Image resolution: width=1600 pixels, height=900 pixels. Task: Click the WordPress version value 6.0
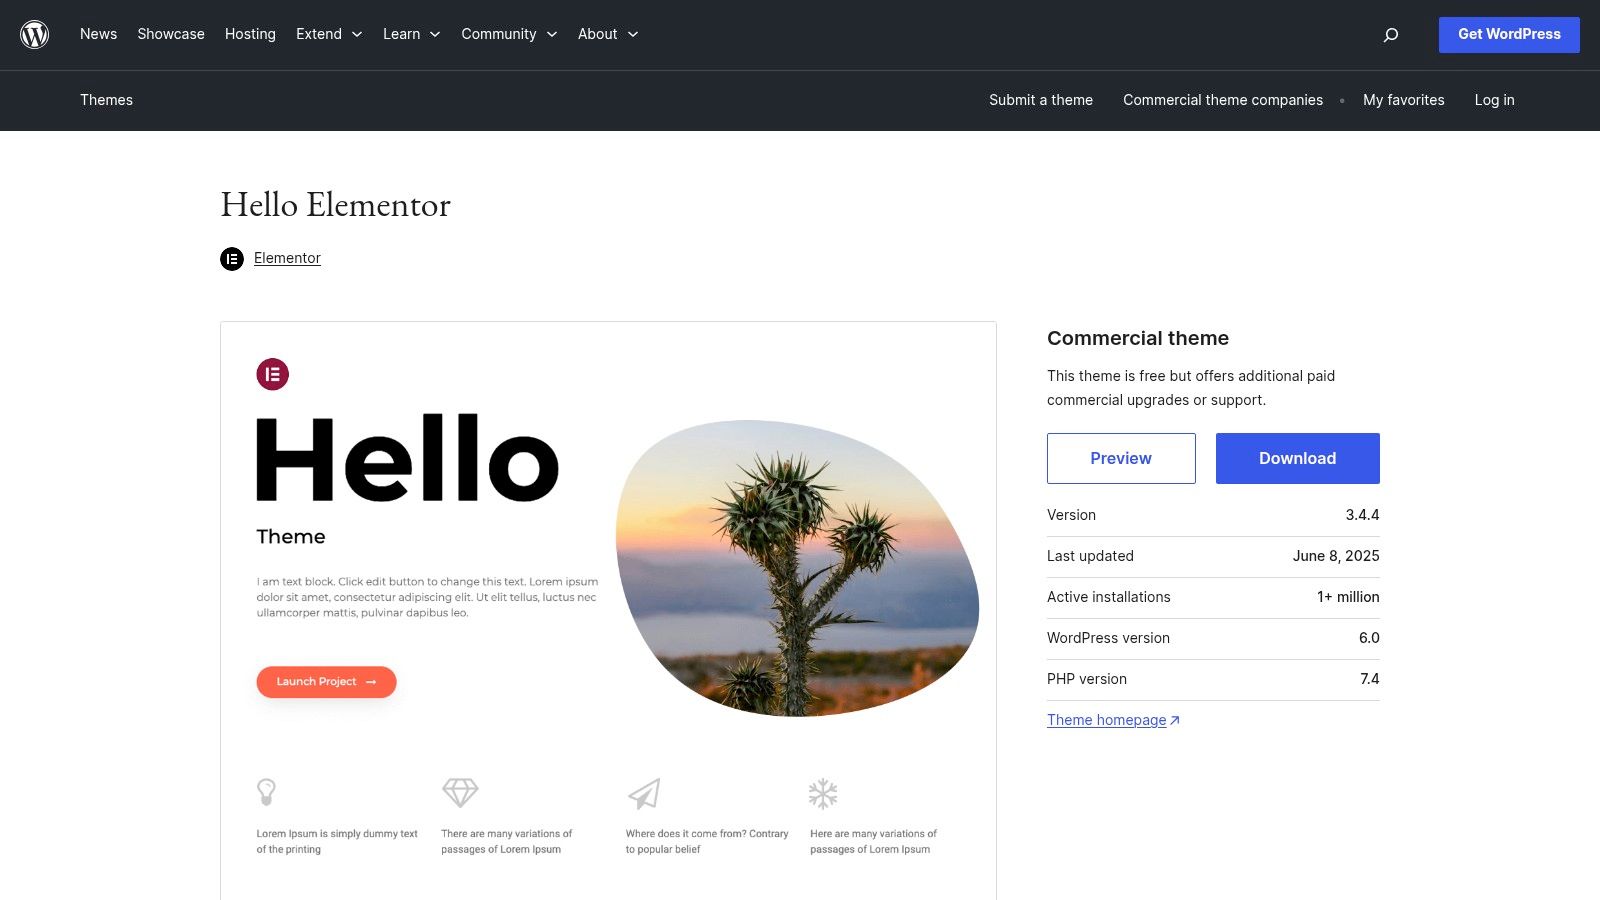[1369, 638]
